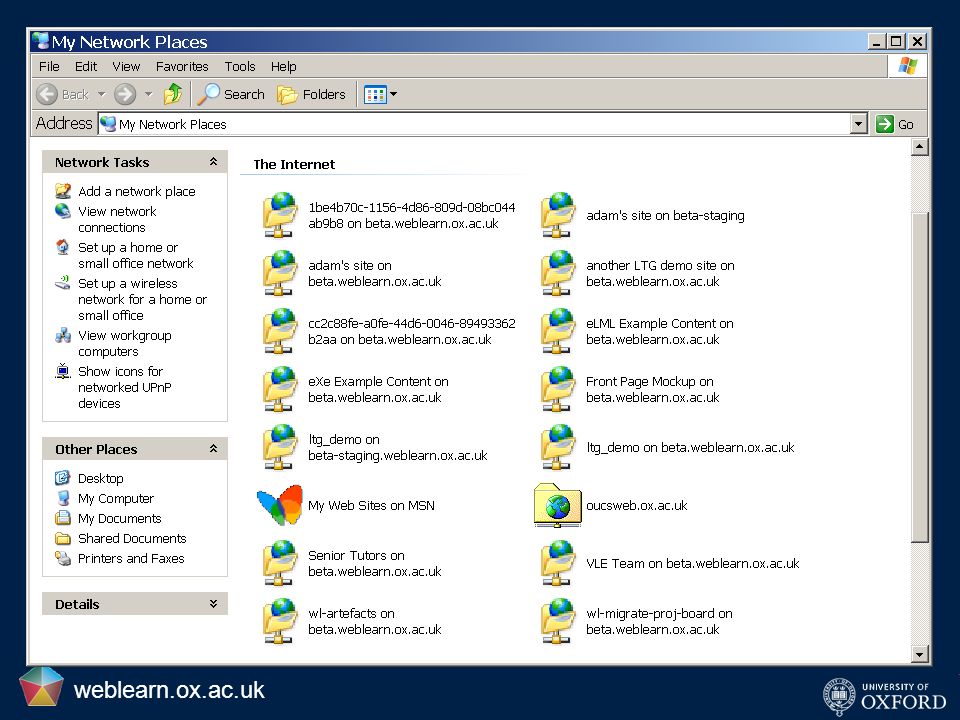Select wl-migrate-proj-board network folder icon
The width and height of the screenshot is (960, 720).
point(558,621)
